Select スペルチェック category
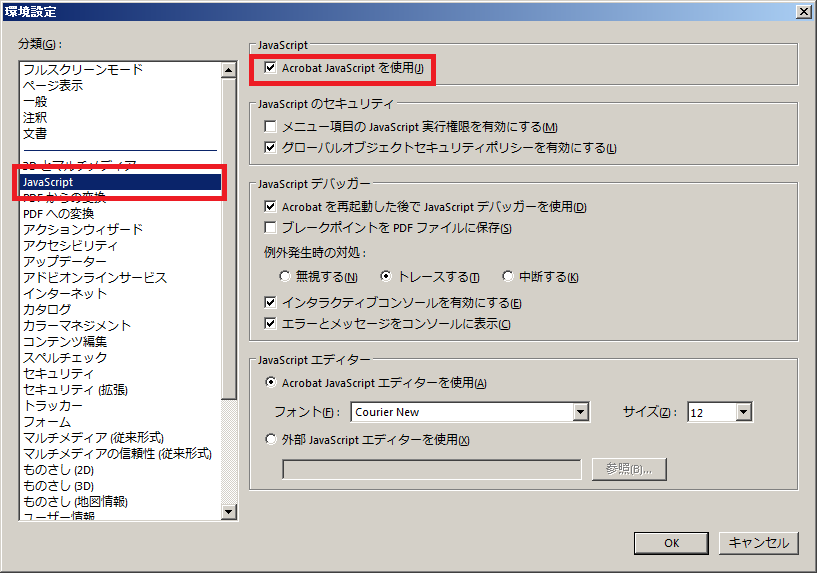 click(x=65, y=358)
